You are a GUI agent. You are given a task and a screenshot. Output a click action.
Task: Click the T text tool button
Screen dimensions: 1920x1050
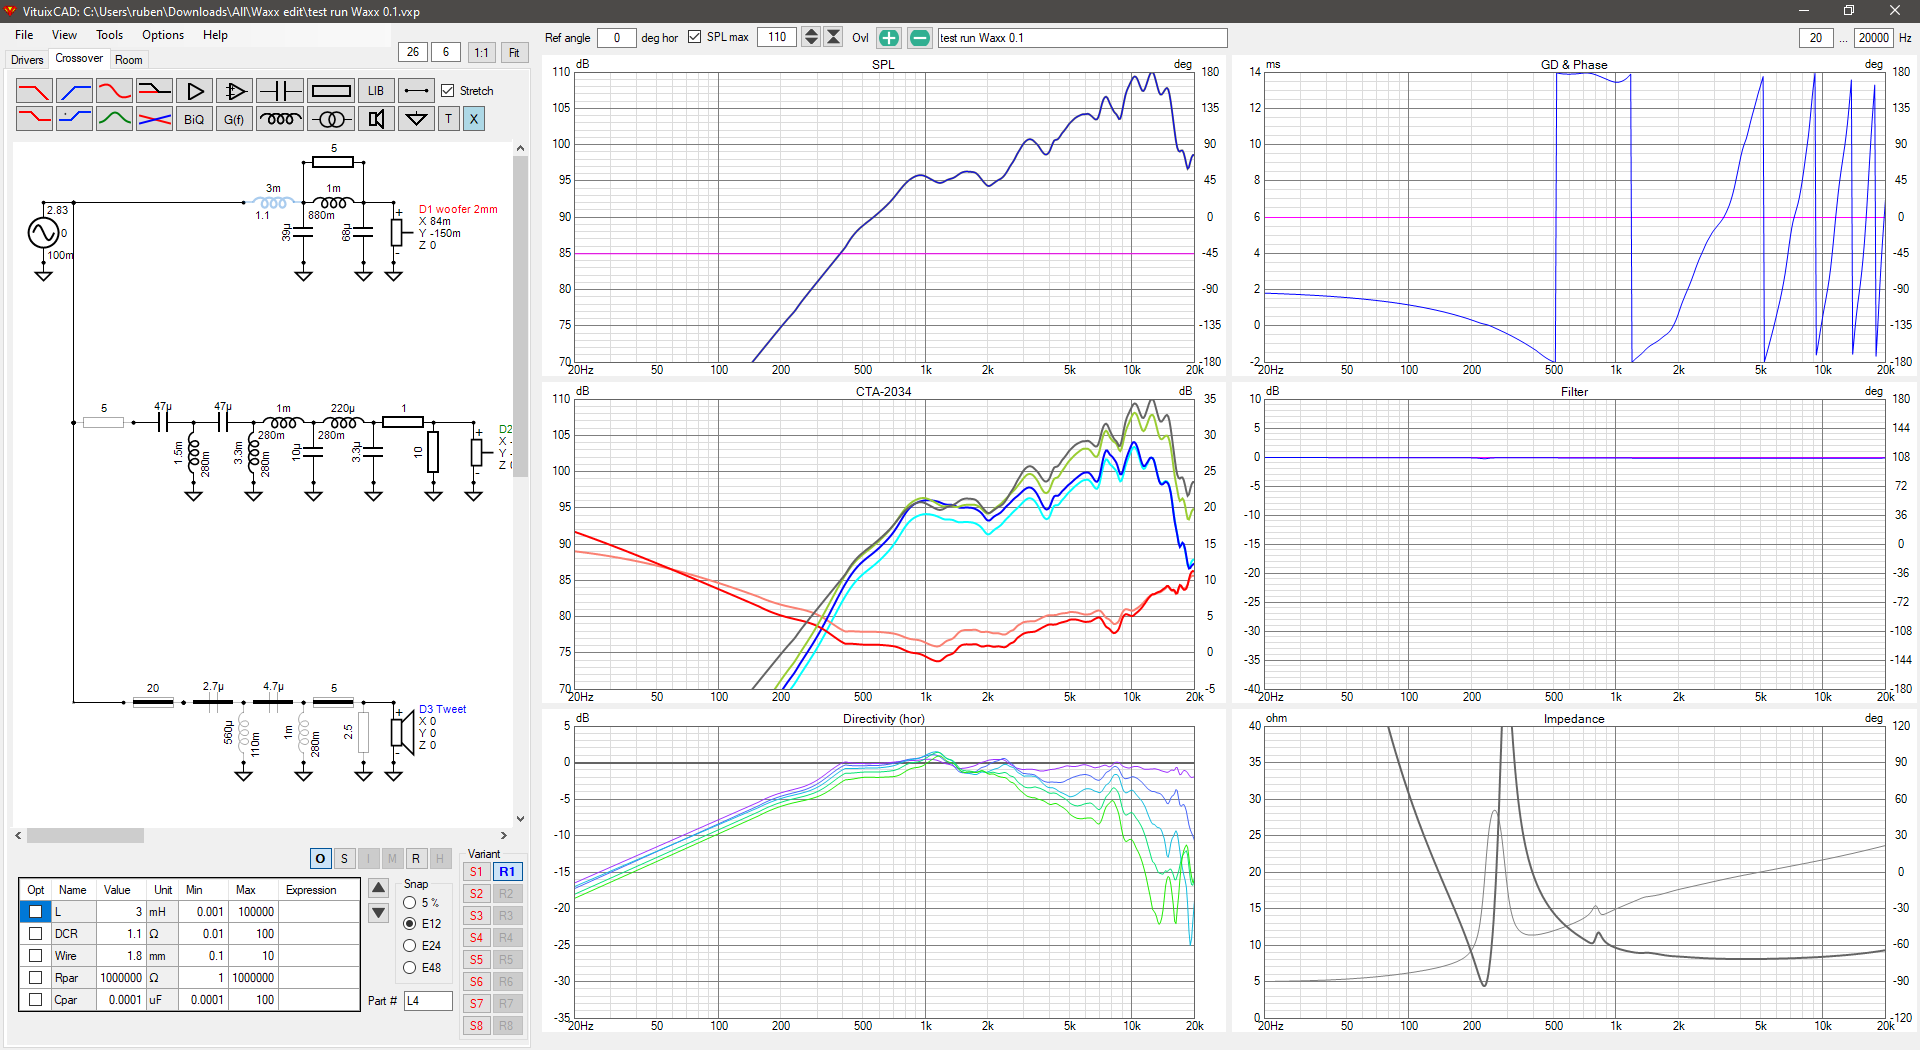coord(448,119)
